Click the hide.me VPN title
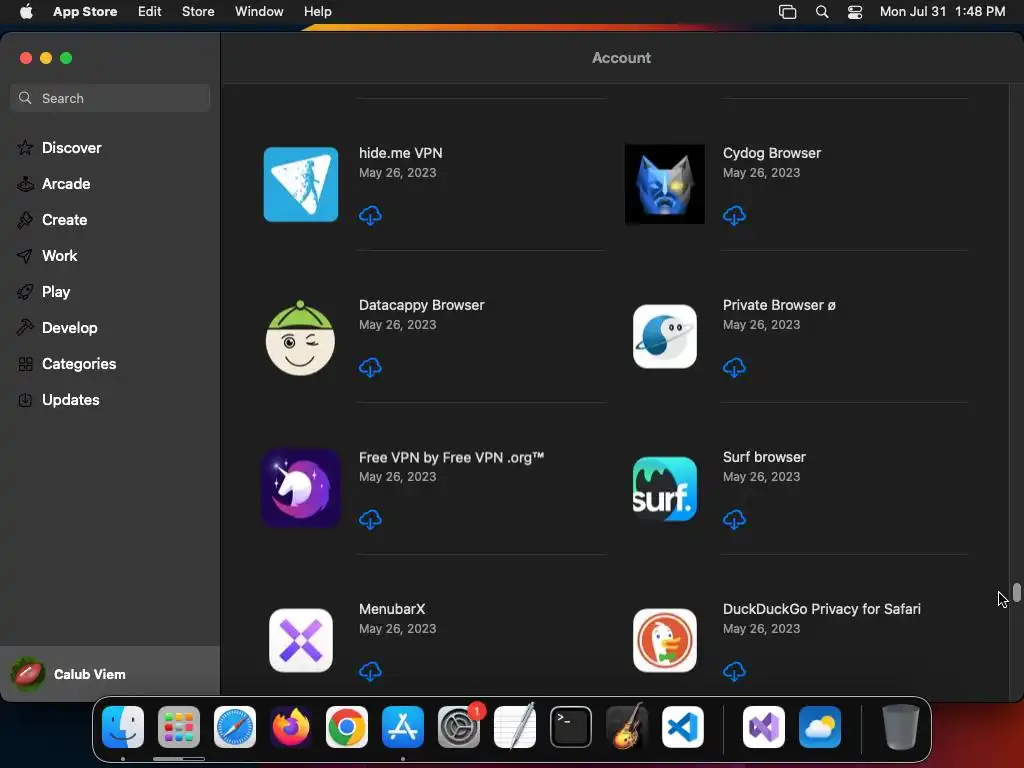The height and width of the screenshot is (768, 1024). pos(400,153)
